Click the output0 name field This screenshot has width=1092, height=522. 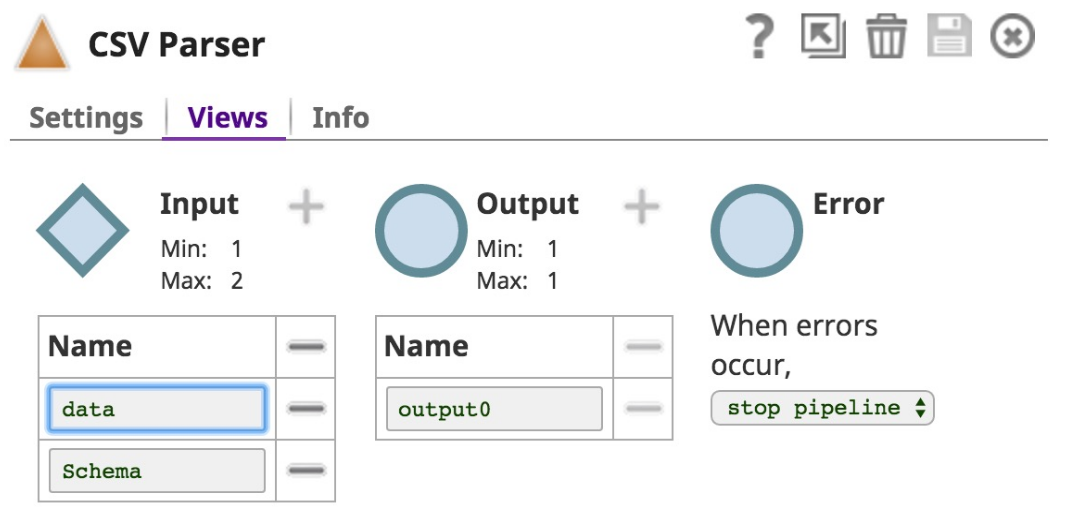[x=494, y=409]
